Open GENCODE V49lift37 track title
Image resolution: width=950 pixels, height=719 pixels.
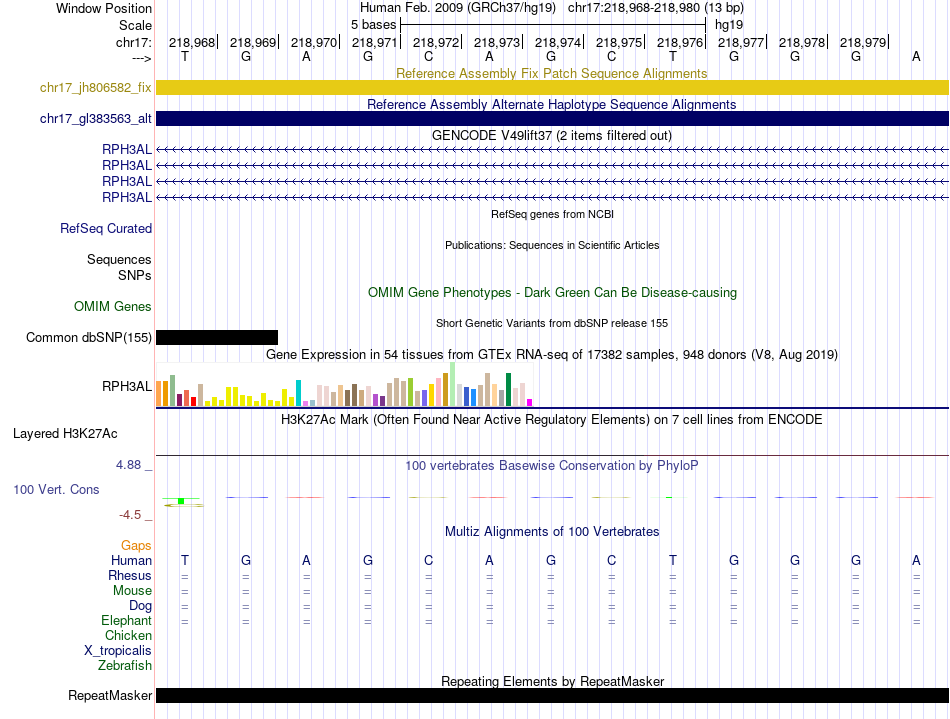point(551,135)
